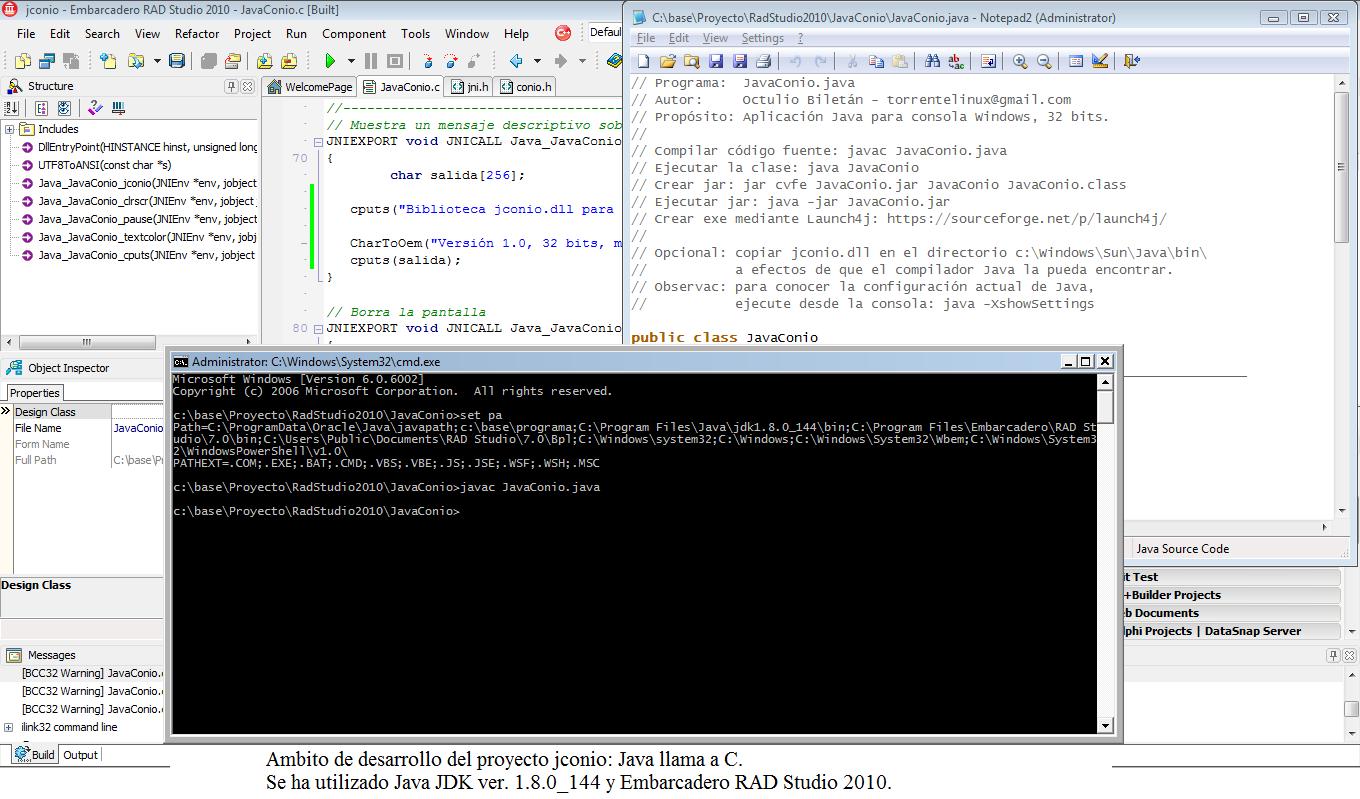Select Java_JavaConio_cputs in the Structure tree

[x=139, y=255]
